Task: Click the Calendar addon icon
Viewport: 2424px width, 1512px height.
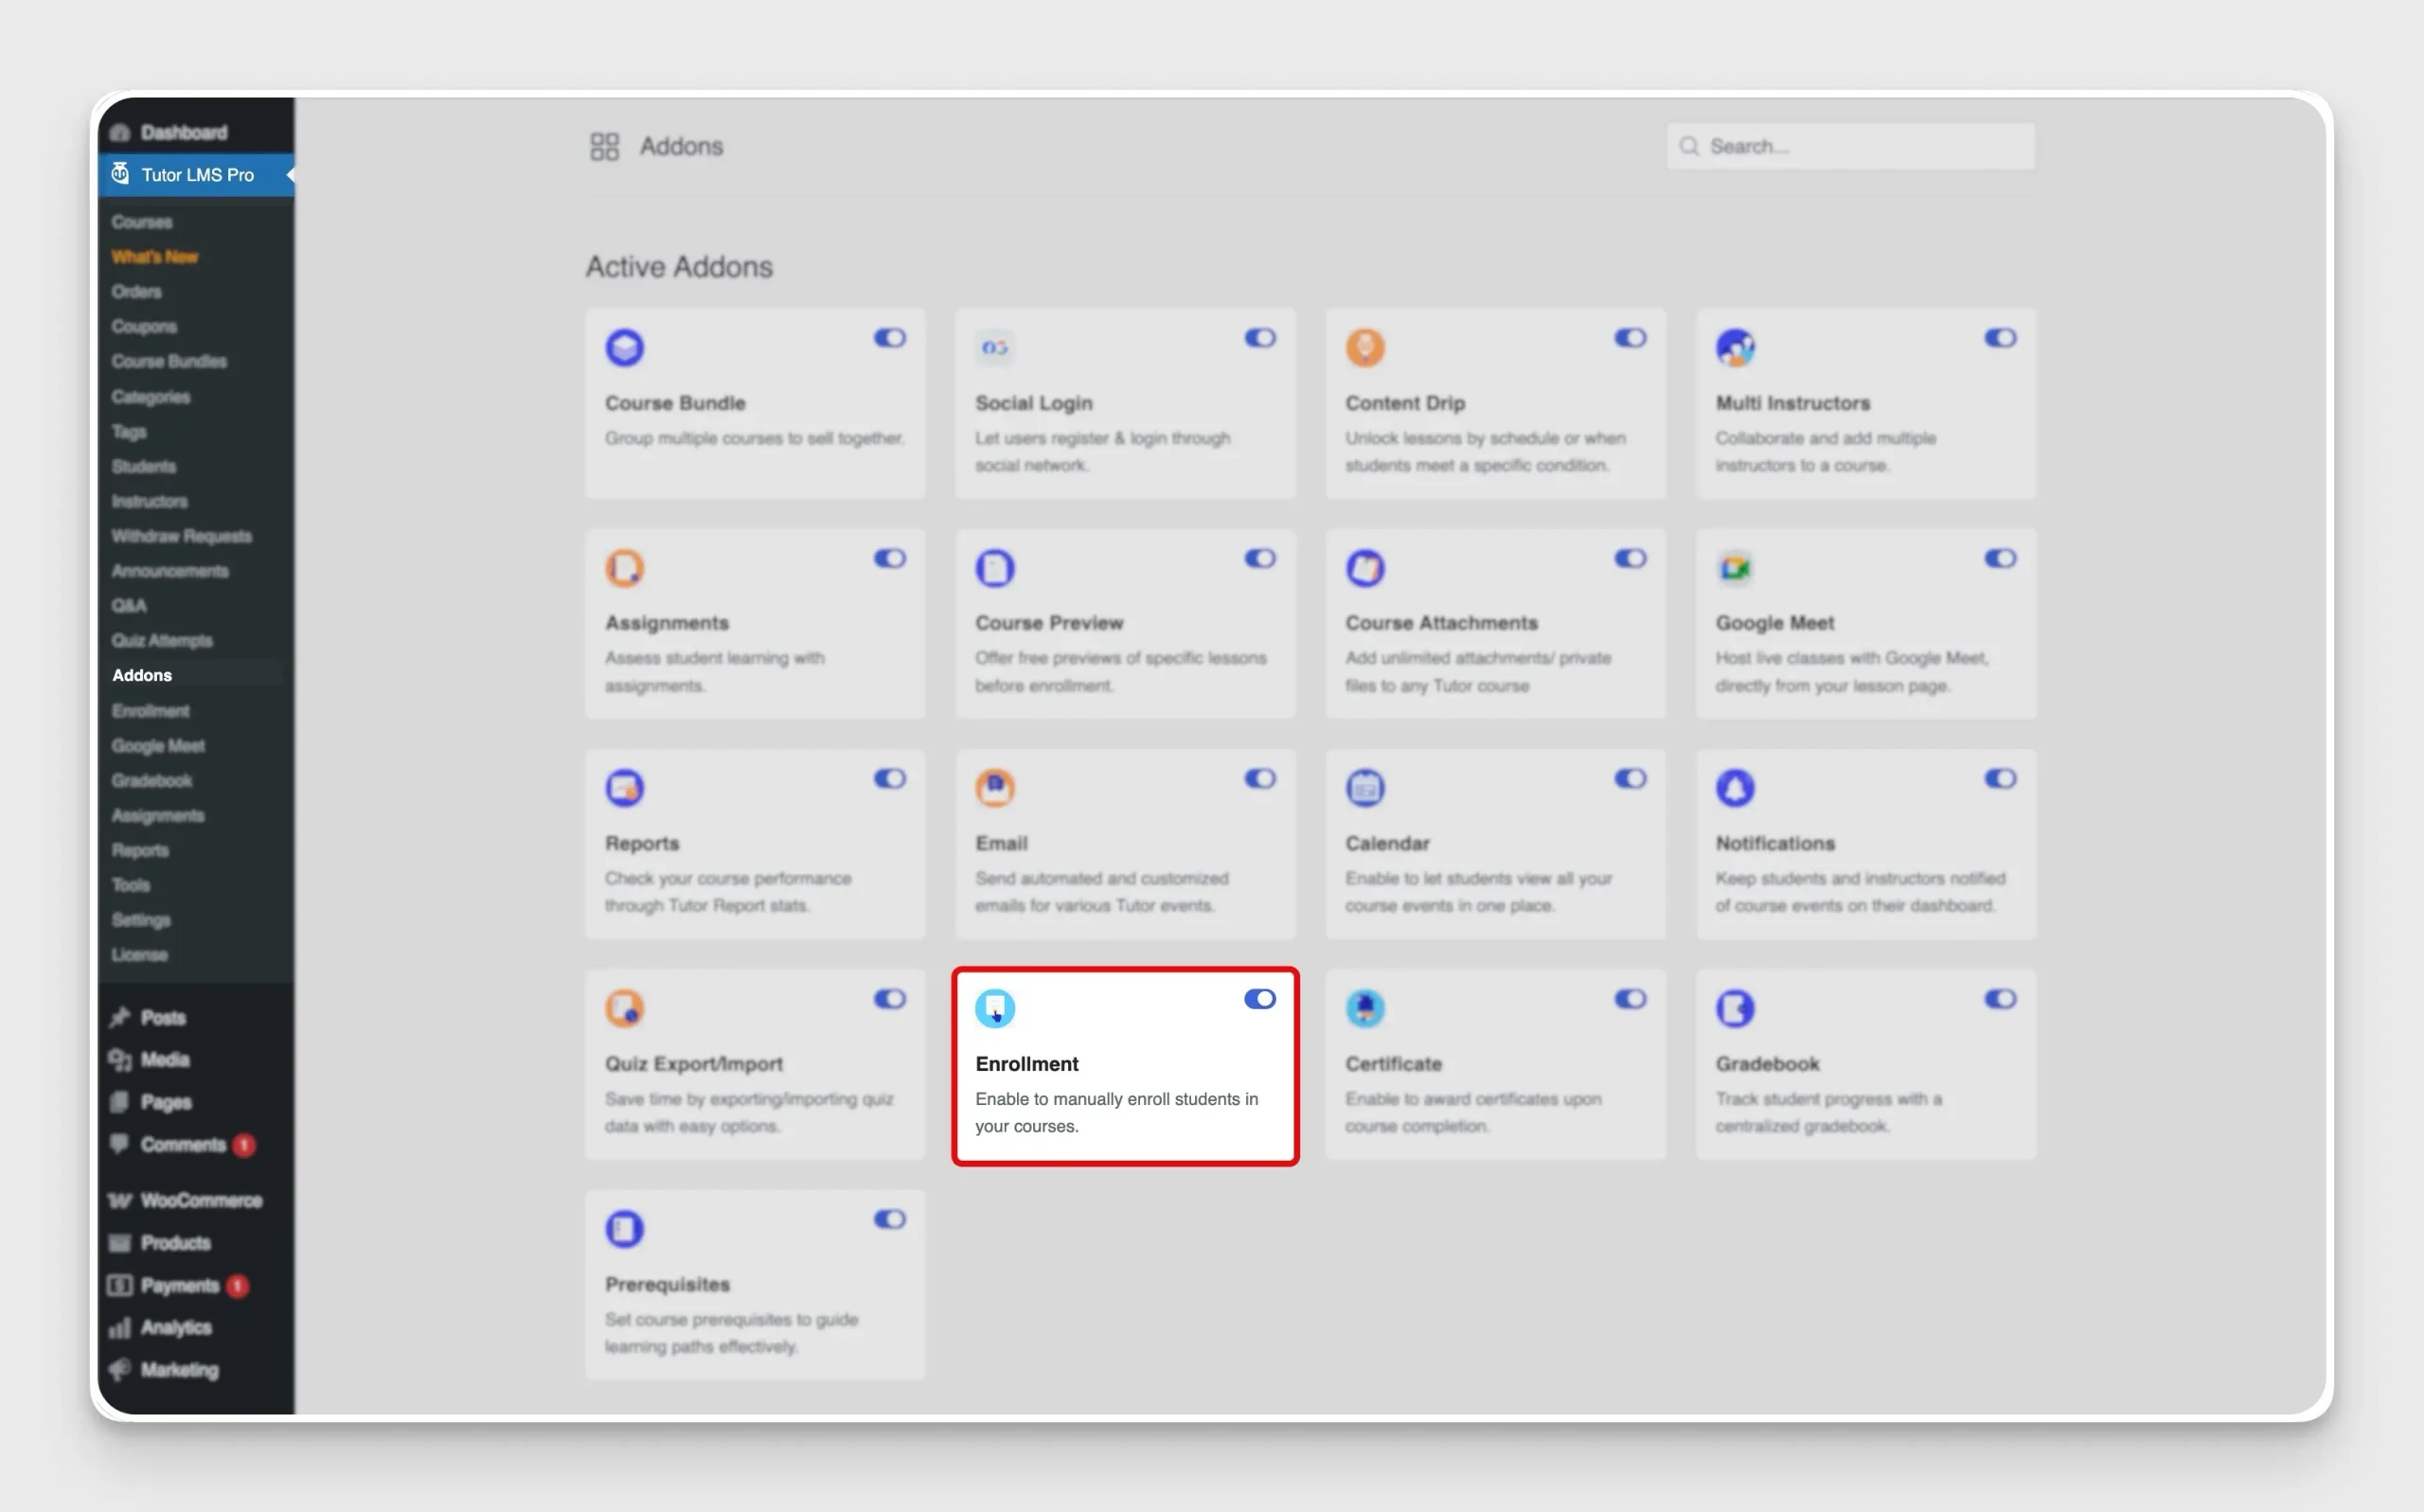Action: click(1365, 788)
